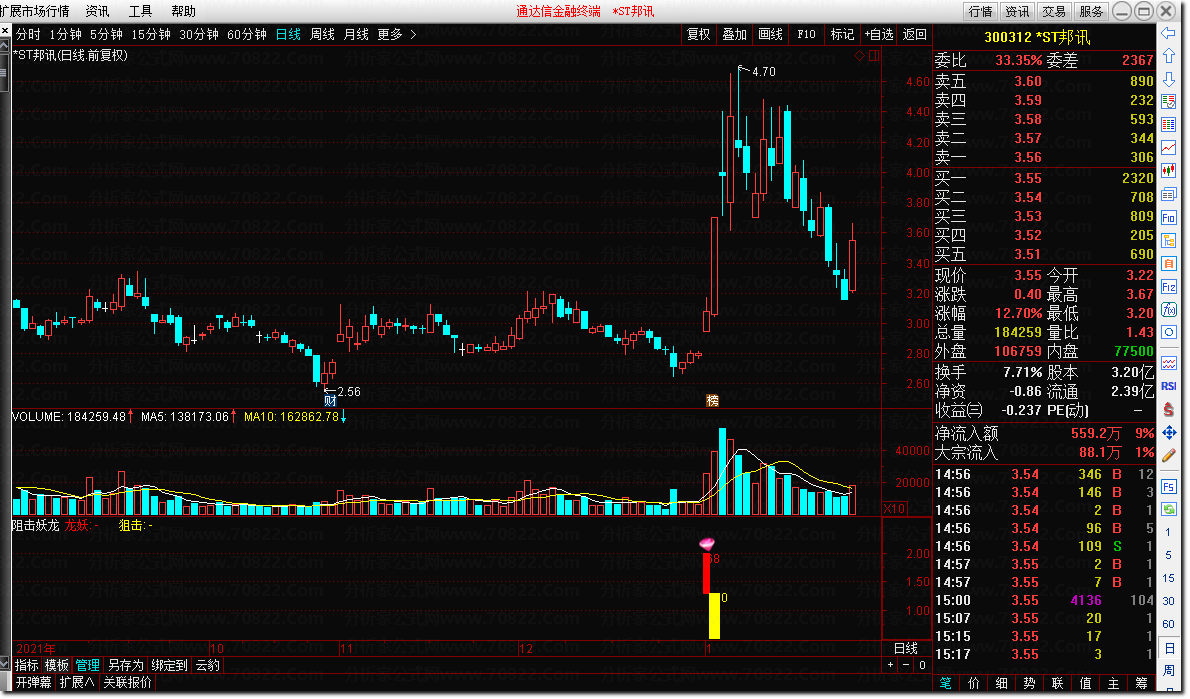
Task: Click the 返回 return button
Action: 915,34
